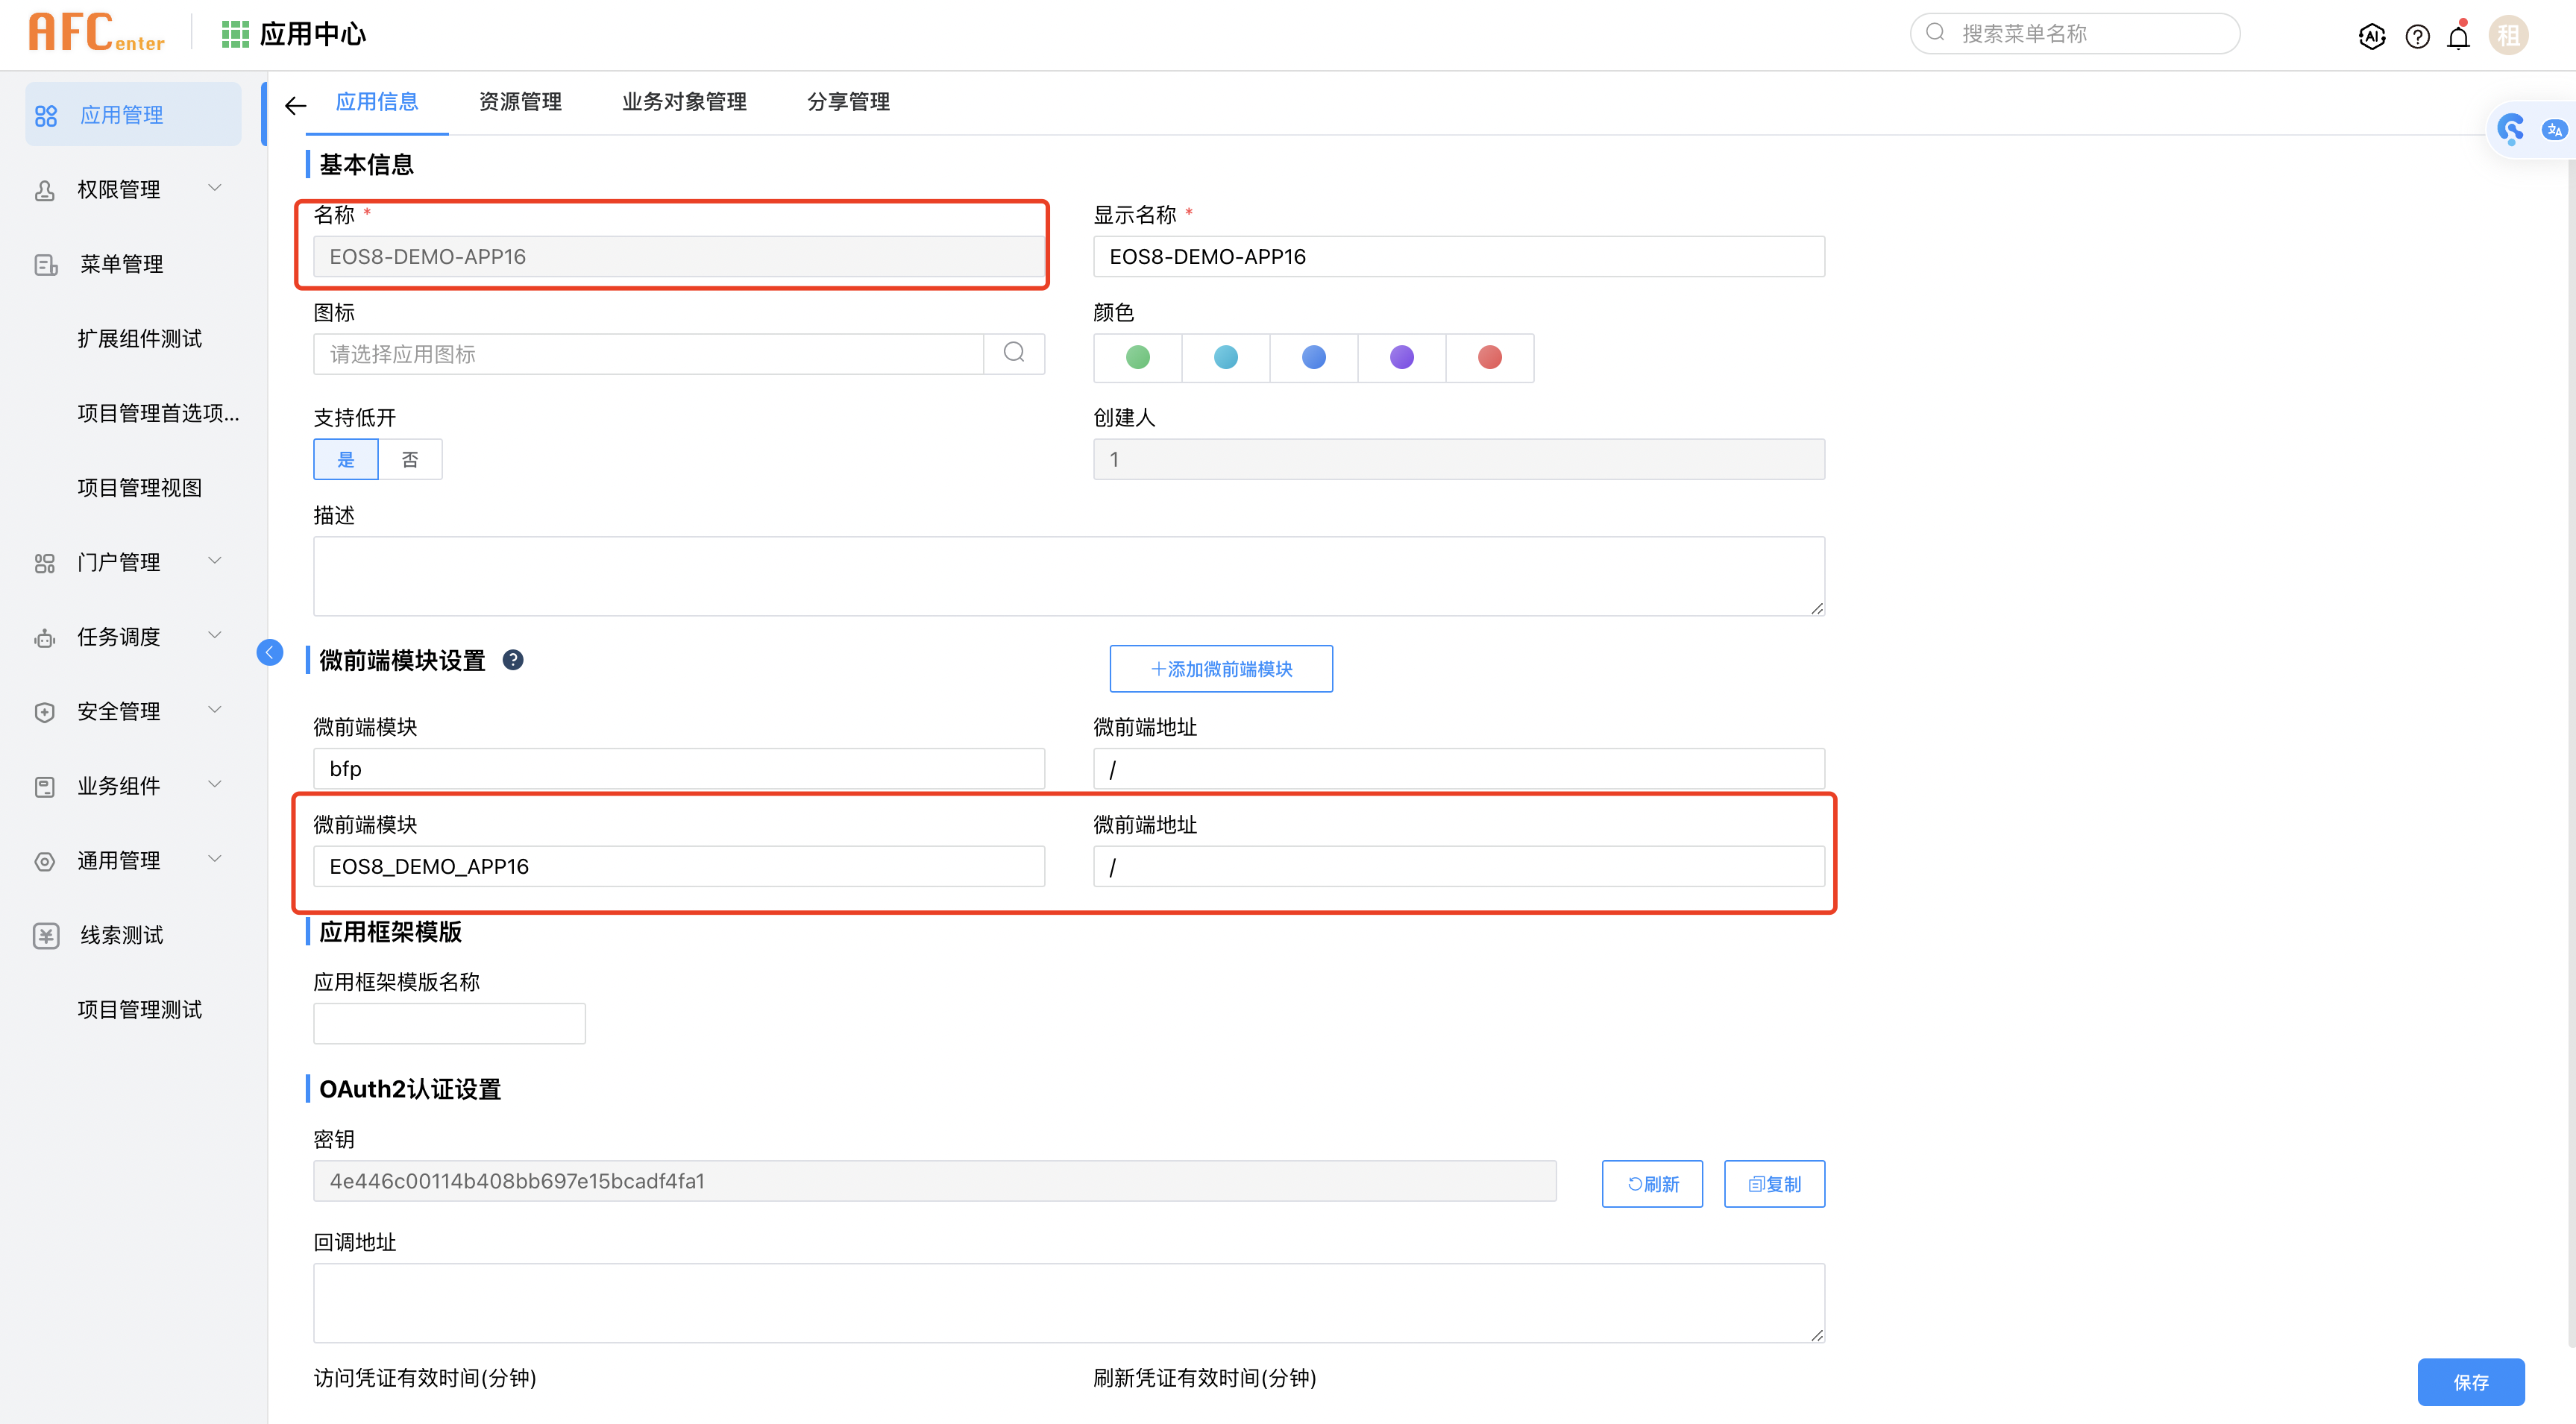Switch to 业务对象管理 tab

click(684, 102)
